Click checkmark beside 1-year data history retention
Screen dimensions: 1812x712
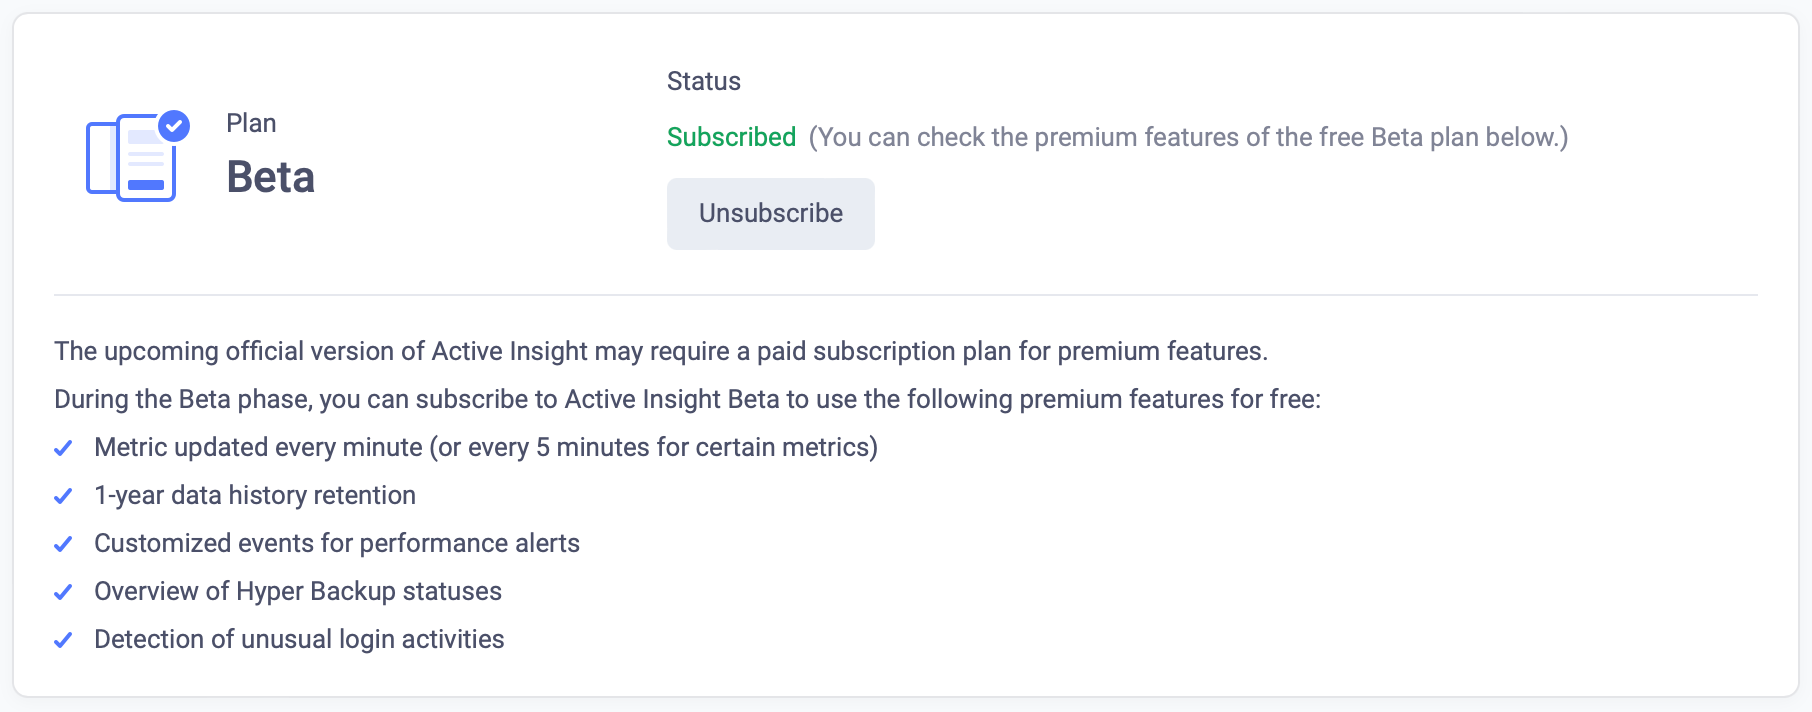pos(63,496)
